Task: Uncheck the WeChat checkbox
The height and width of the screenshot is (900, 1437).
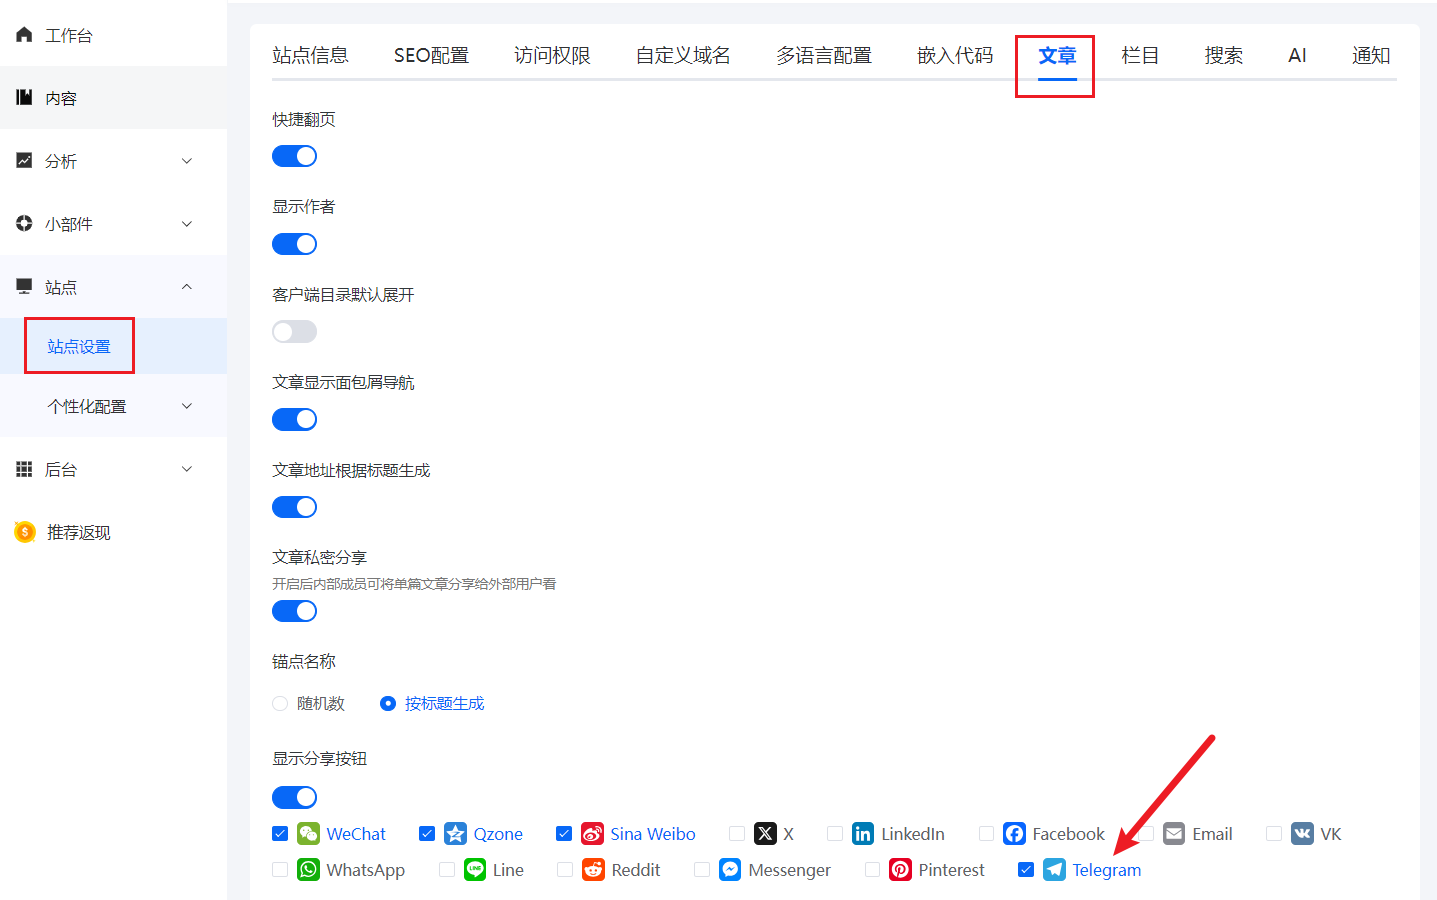Action: 280,833
